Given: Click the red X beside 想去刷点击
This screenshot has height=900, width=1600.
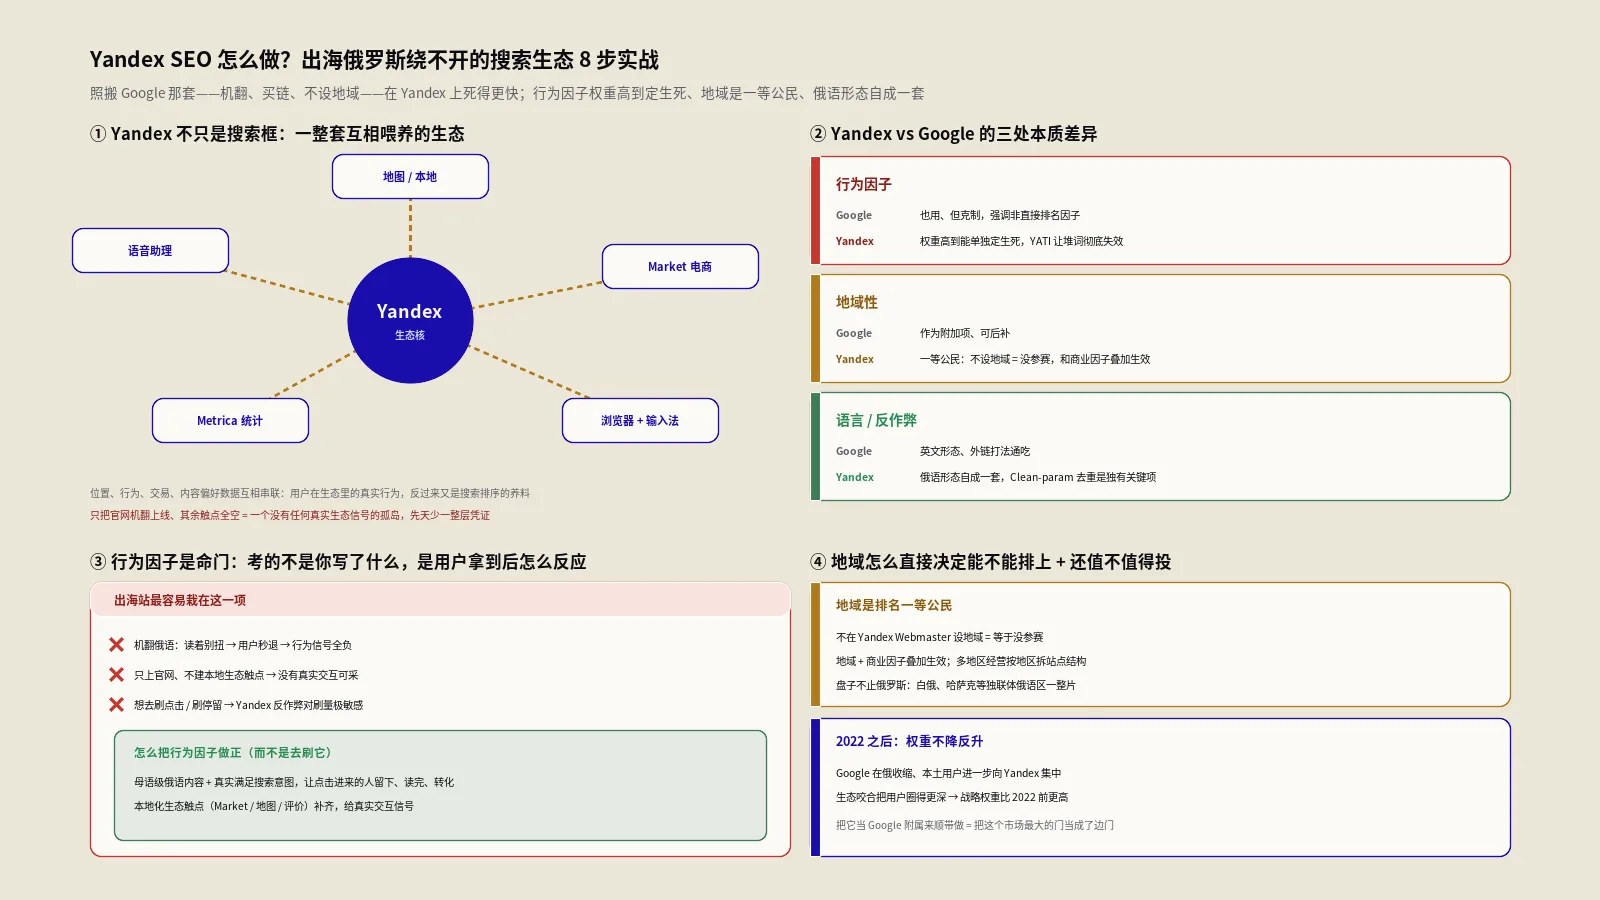Looking at the screenshot, I should tap(117, 705).
